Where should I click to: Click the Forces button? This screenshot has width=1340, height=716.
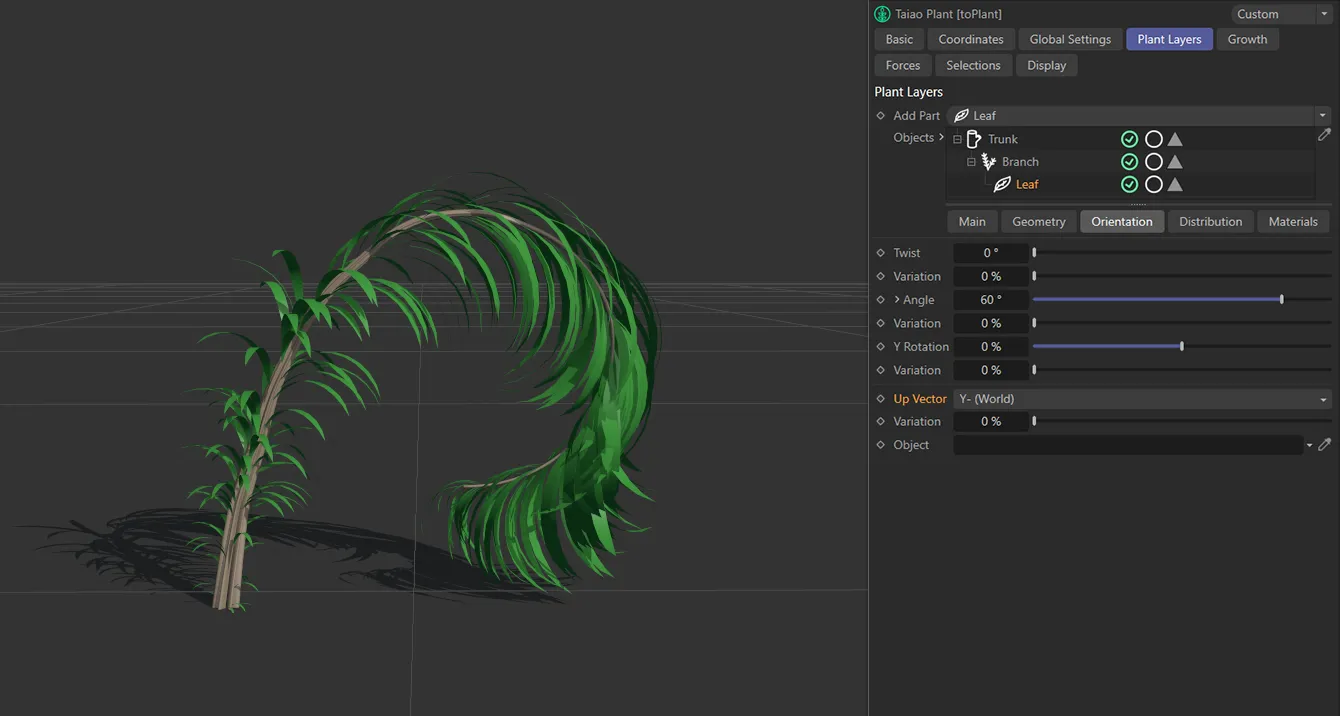pyautogui.click(x=901, y=64)
